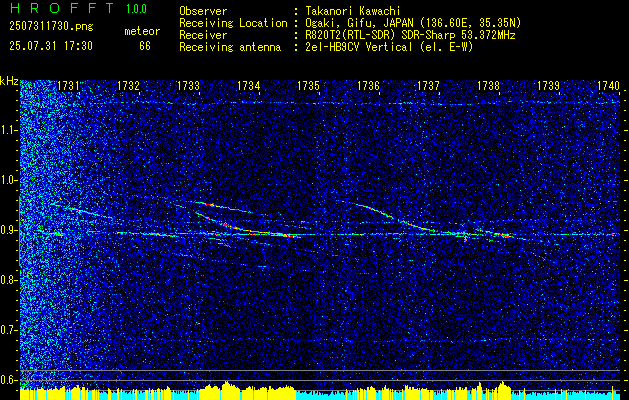This screenshot has width=629, height=400.
Task: Click the HROFFT title text
Action: tap(61, 8)
